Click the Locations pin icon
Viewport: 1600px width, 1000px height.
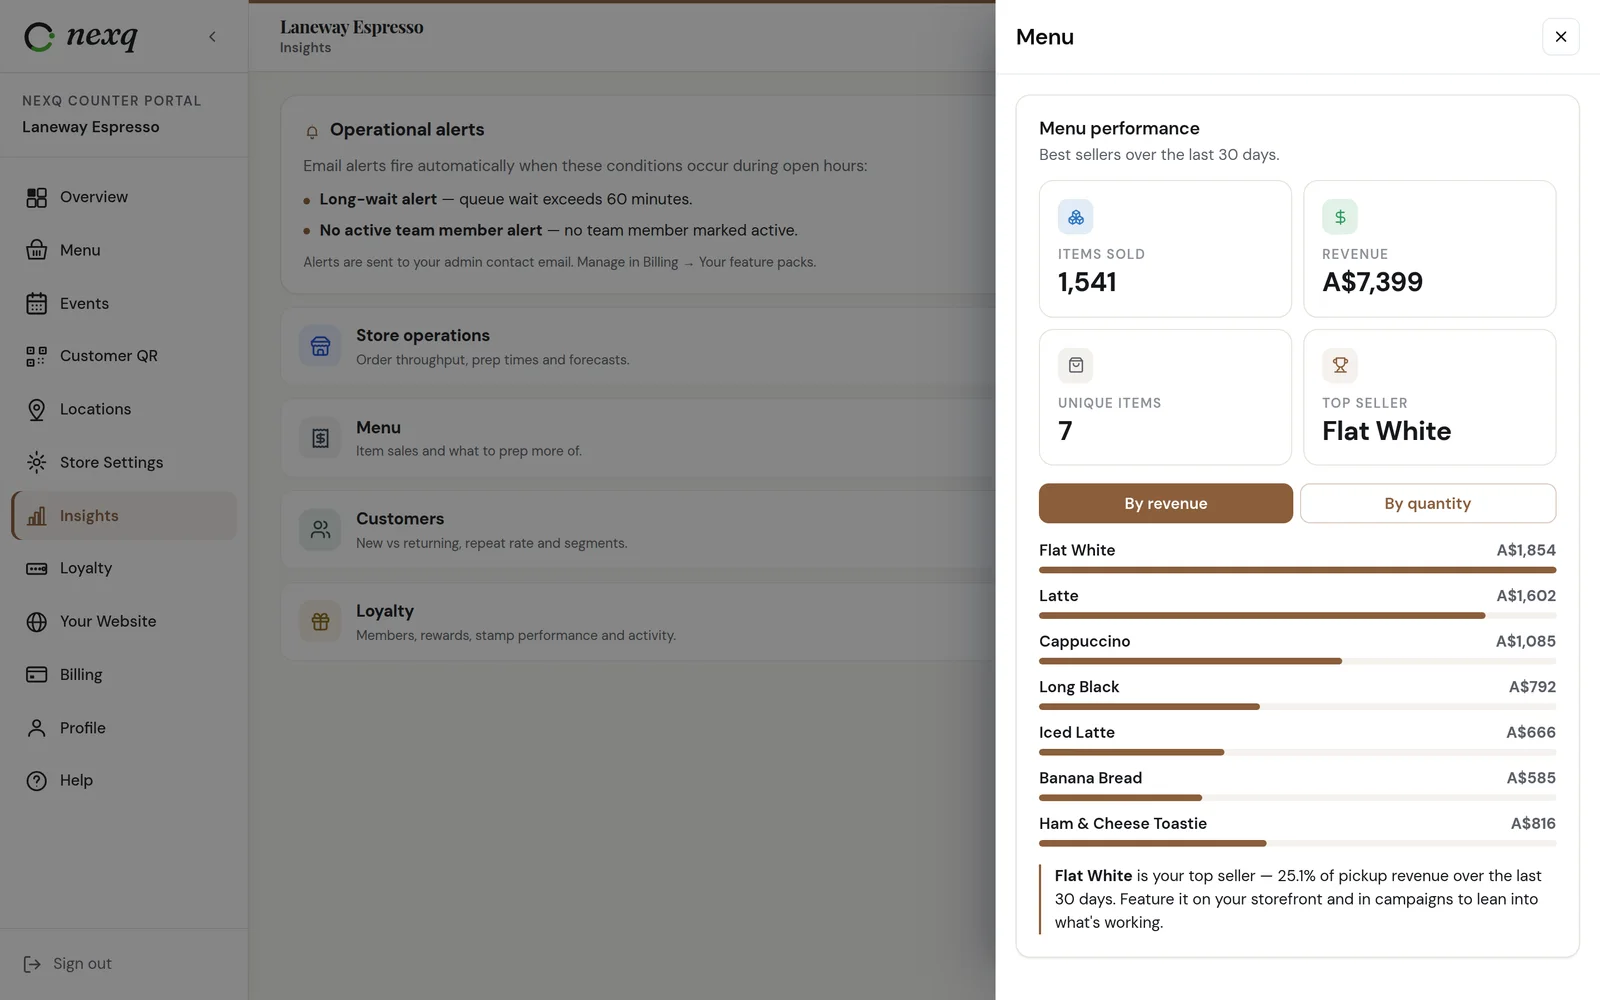coord(37,409)
